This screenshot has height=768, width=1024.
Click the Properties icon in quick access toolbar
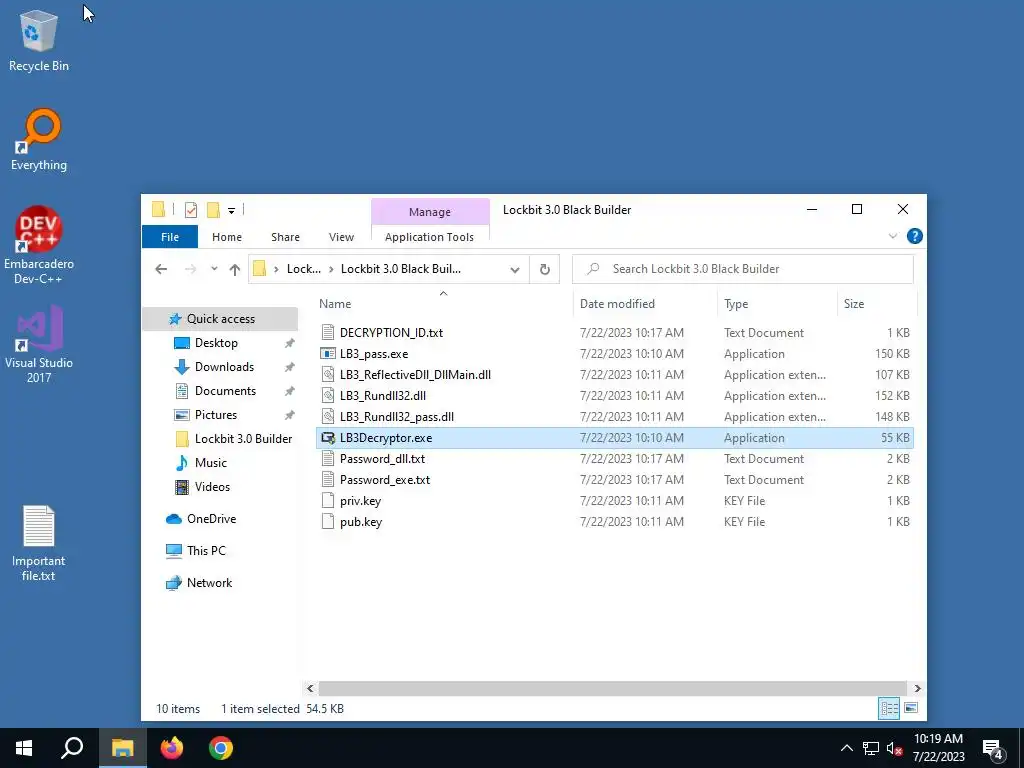coord(191,210)
